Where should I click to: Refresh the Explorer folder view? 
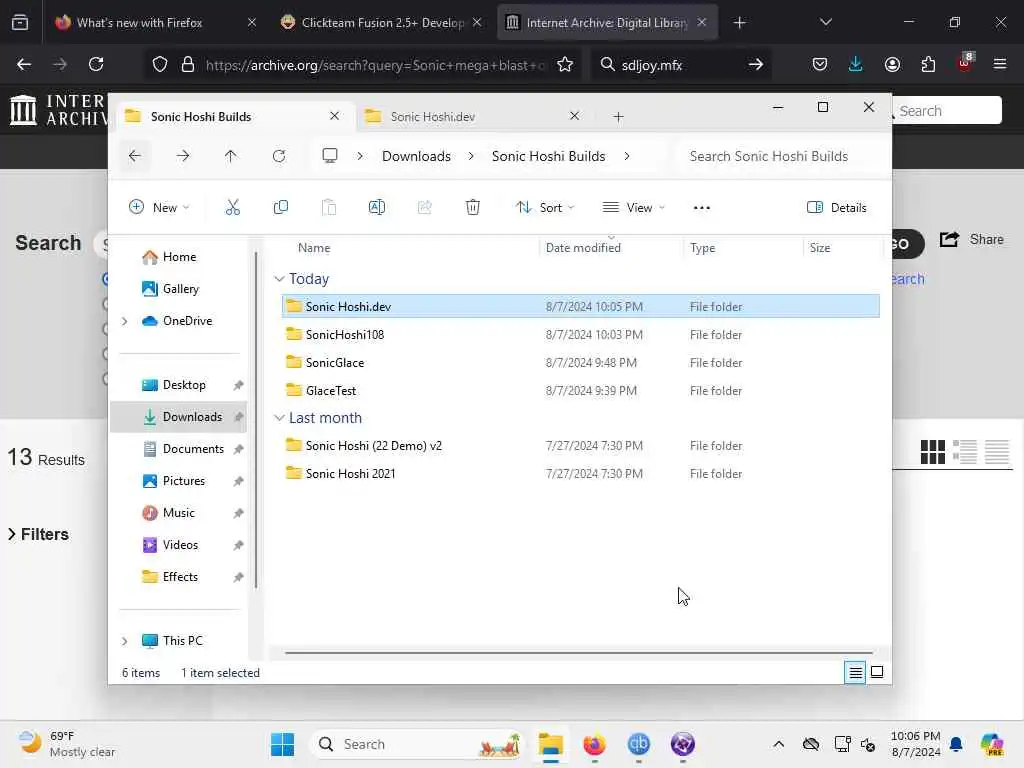[279, 156]
